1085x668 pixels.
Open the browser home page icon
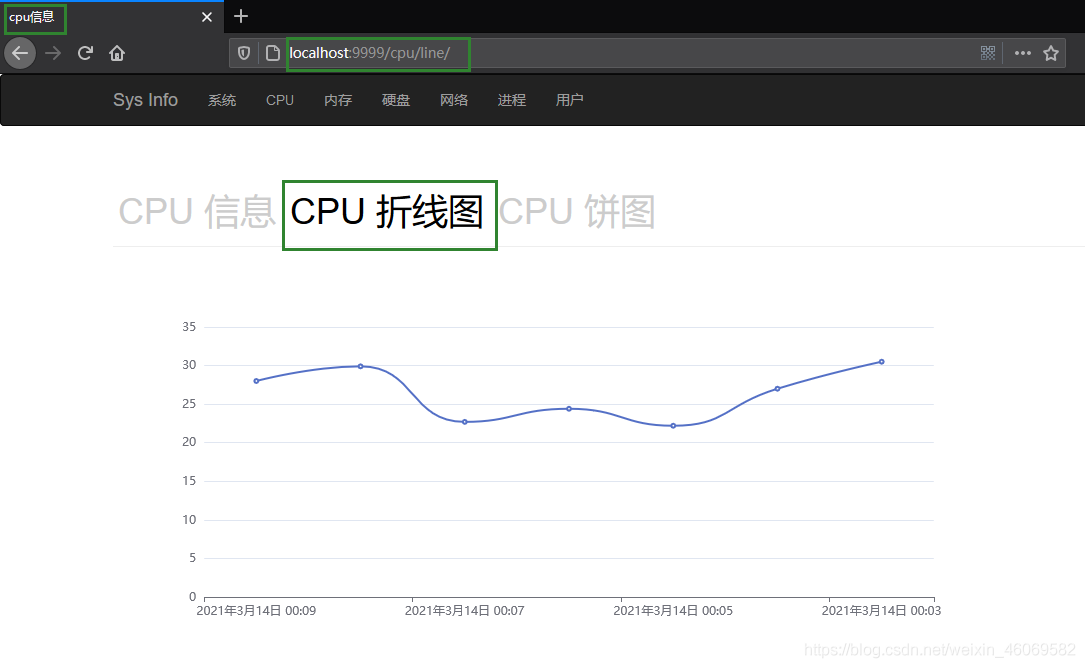(117, 53)
